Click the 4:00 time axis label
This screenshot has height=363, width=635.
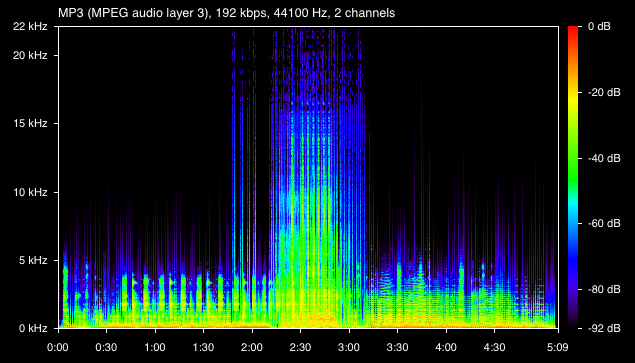coord(446,348)
